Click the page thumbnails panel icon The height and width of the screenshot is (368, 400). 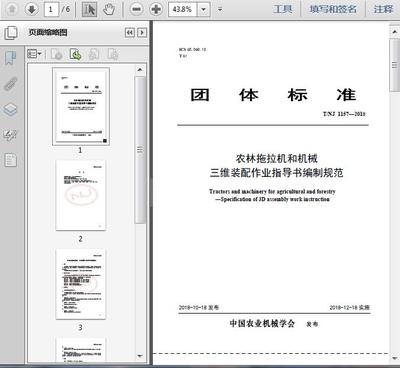coord(11,33)
